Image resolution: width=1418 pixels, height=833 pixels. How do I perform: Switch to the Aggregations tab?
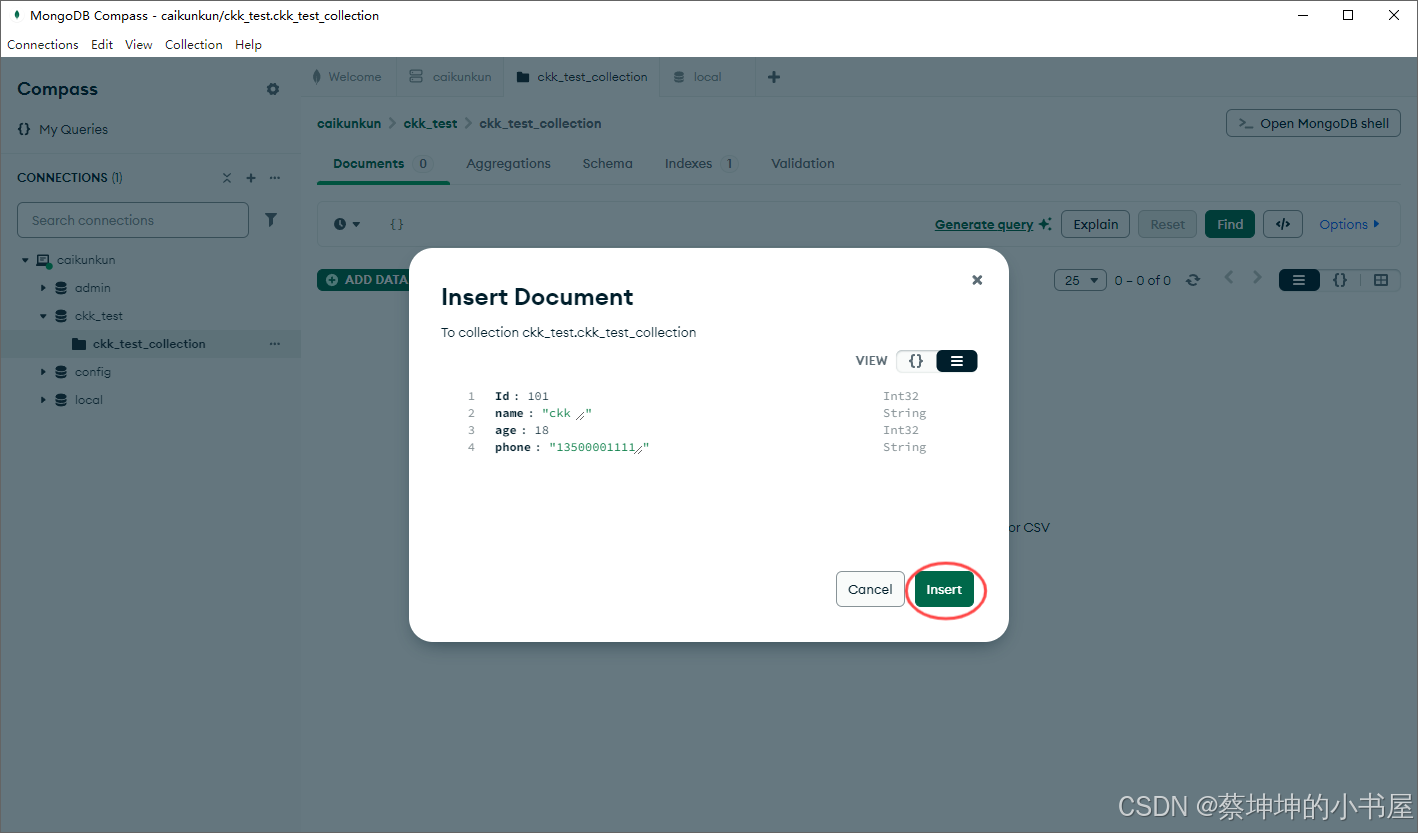click(x=508, y=163)
